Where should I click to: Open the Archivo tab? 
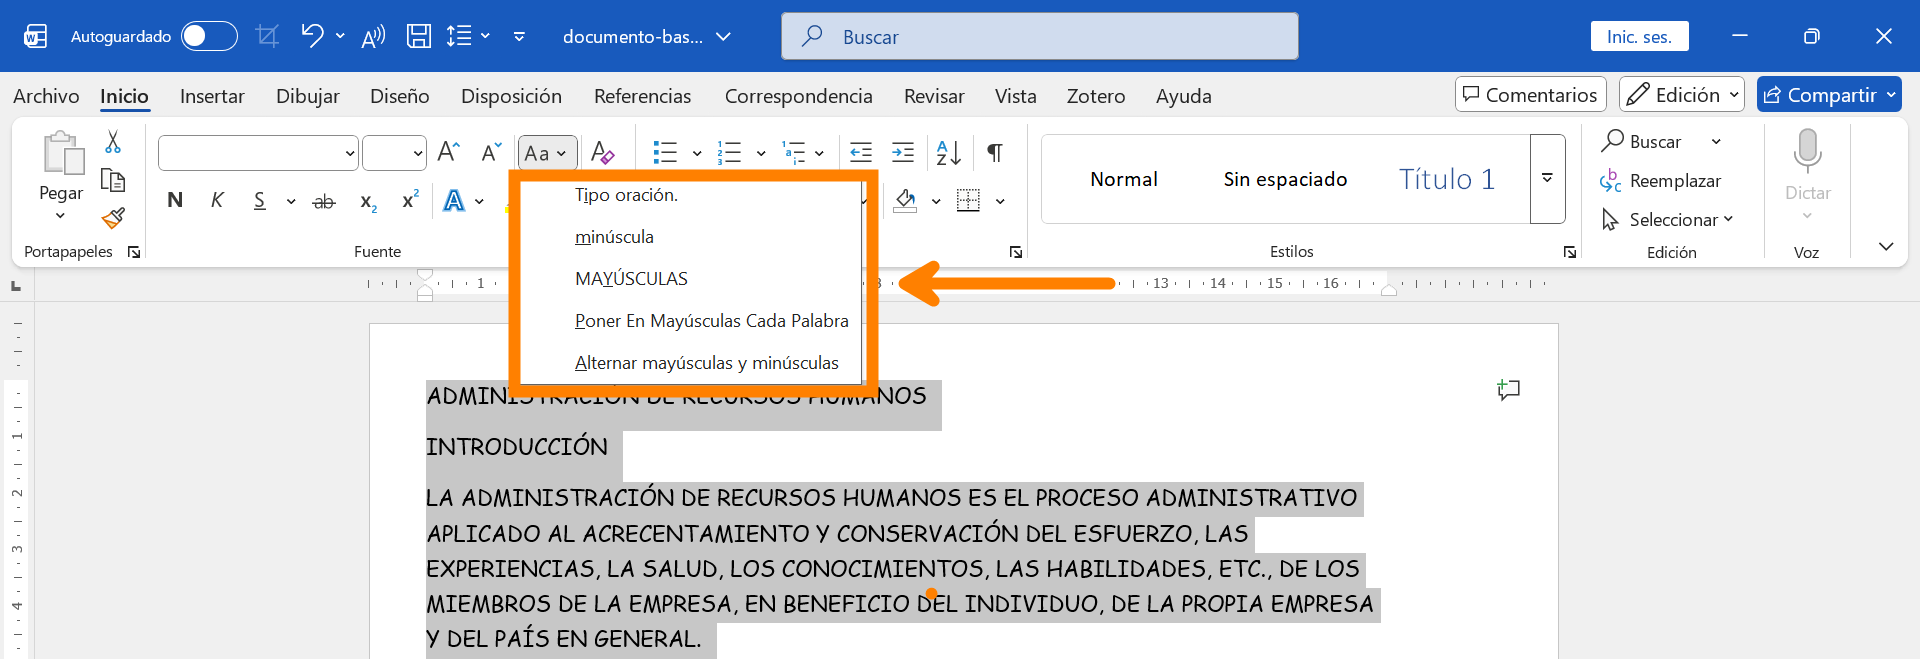coord(46,96)
